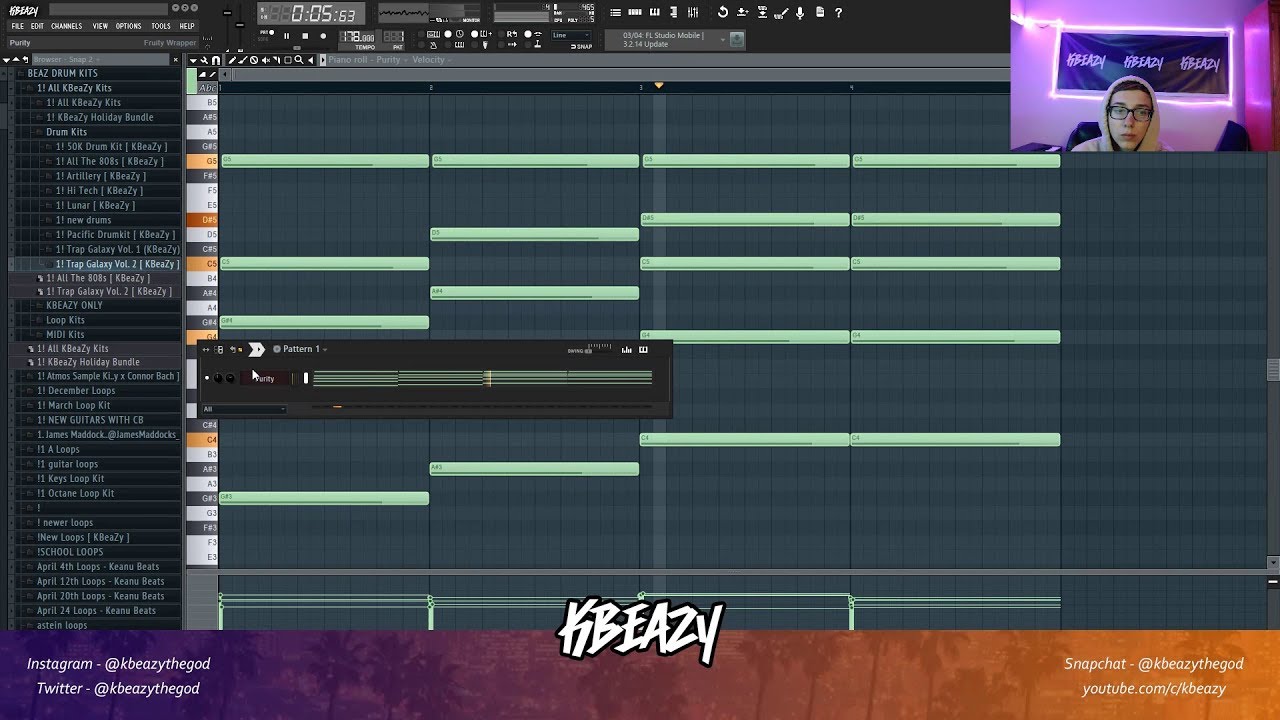Screen dimensions: 1280x720
Task: Toggle the Purity channel mute LED
Action: (x=207, y=378)
